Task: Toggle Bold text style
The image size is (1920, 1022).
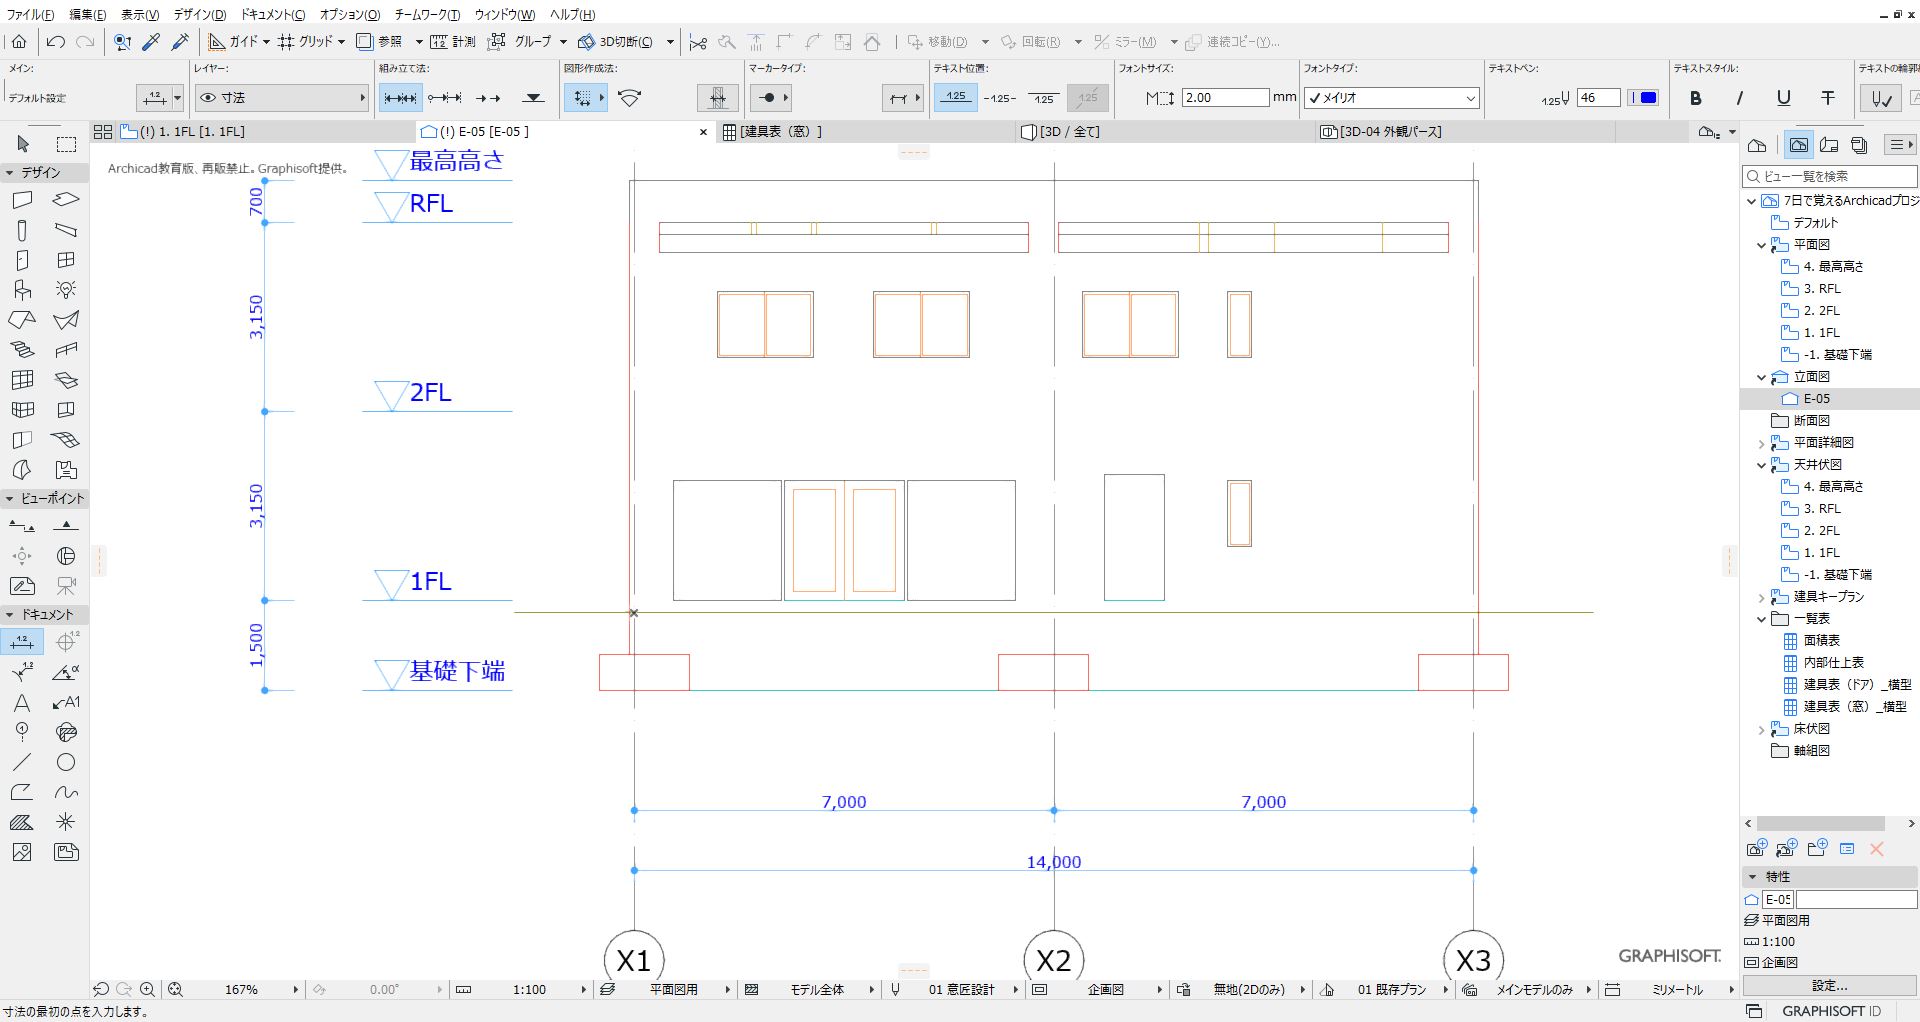Action: click(x=1696, y=98)
